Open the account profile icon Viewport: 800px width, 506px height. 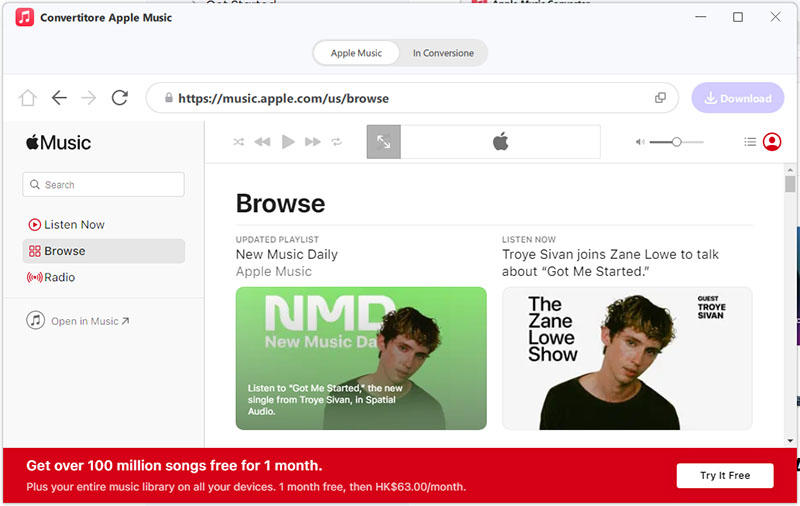click(x=772, y=142)
